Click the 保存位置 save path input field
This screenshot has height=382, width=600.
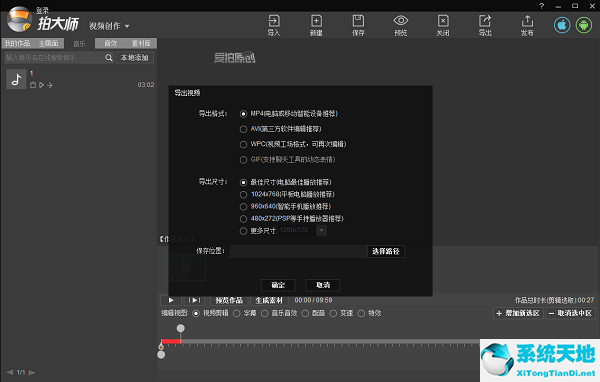point(298,251)
